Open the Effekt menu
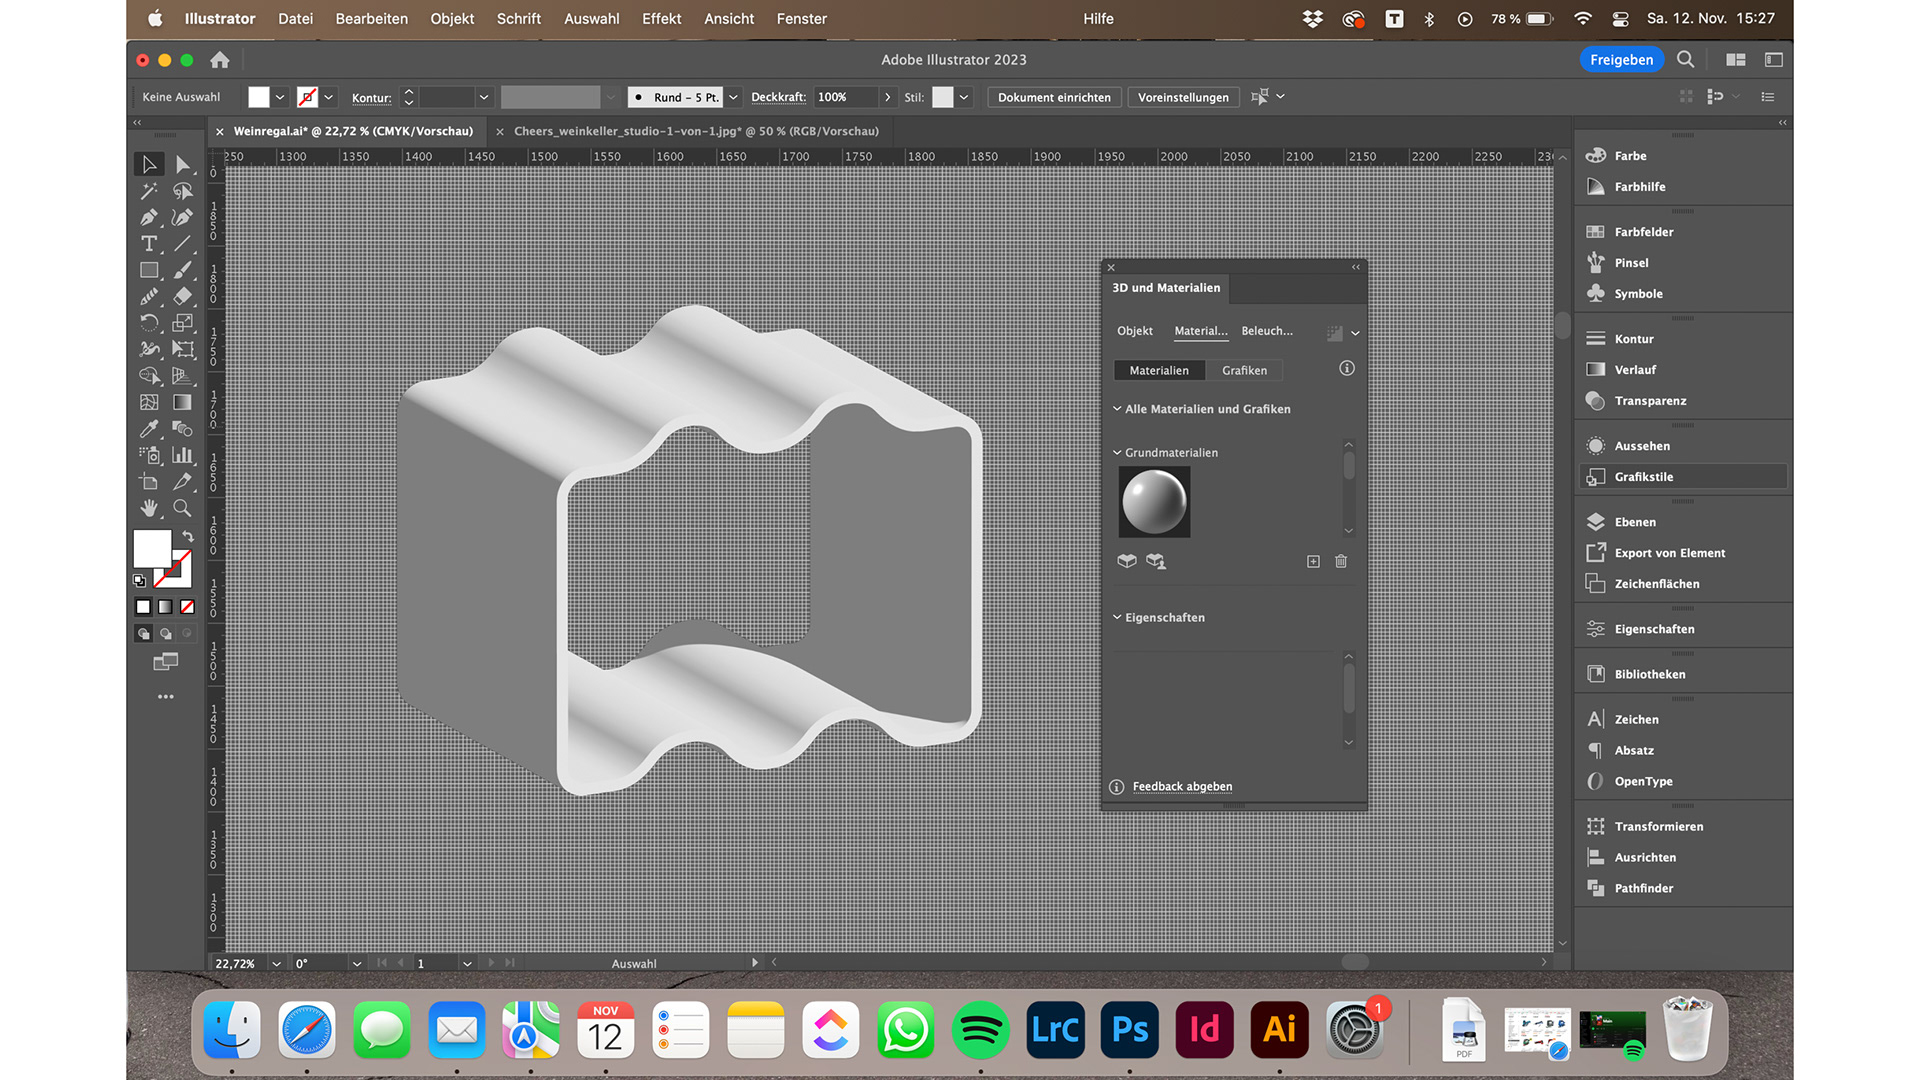Screen dimensions: 1920x1080 (x=661, y=18)
